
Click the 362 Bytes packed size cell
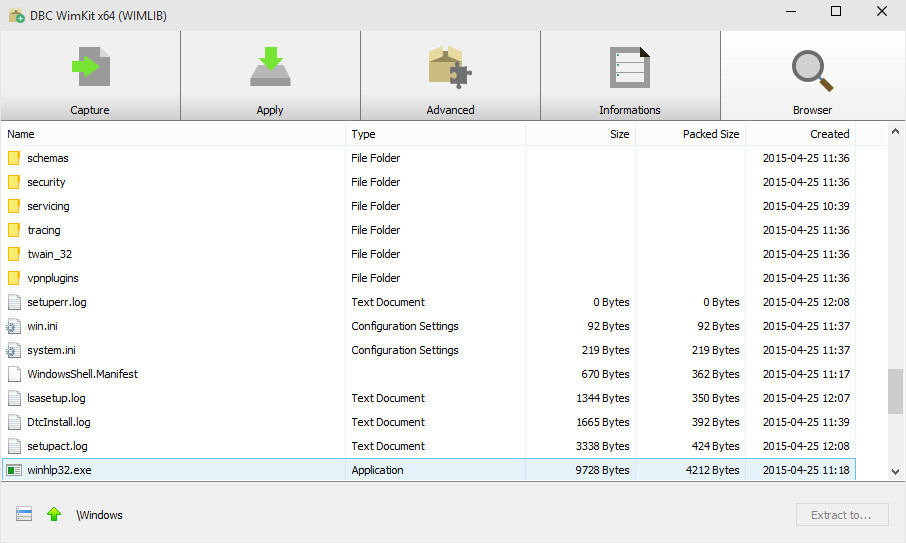click(715, 374)
